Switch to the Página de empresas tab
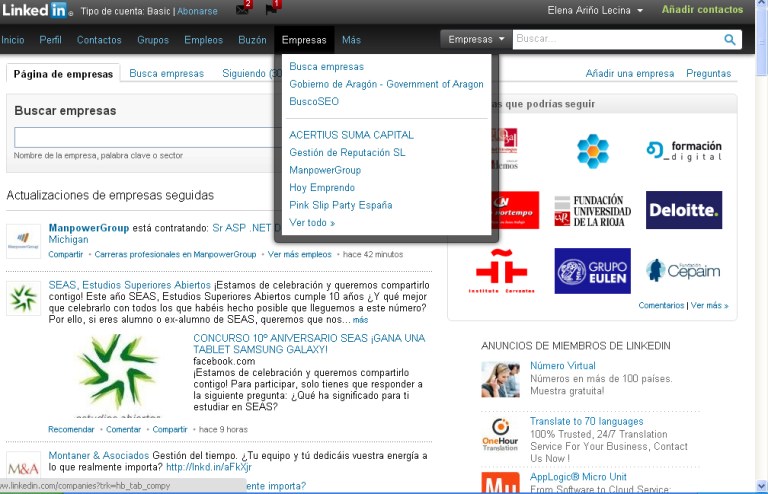 (63, 74)
